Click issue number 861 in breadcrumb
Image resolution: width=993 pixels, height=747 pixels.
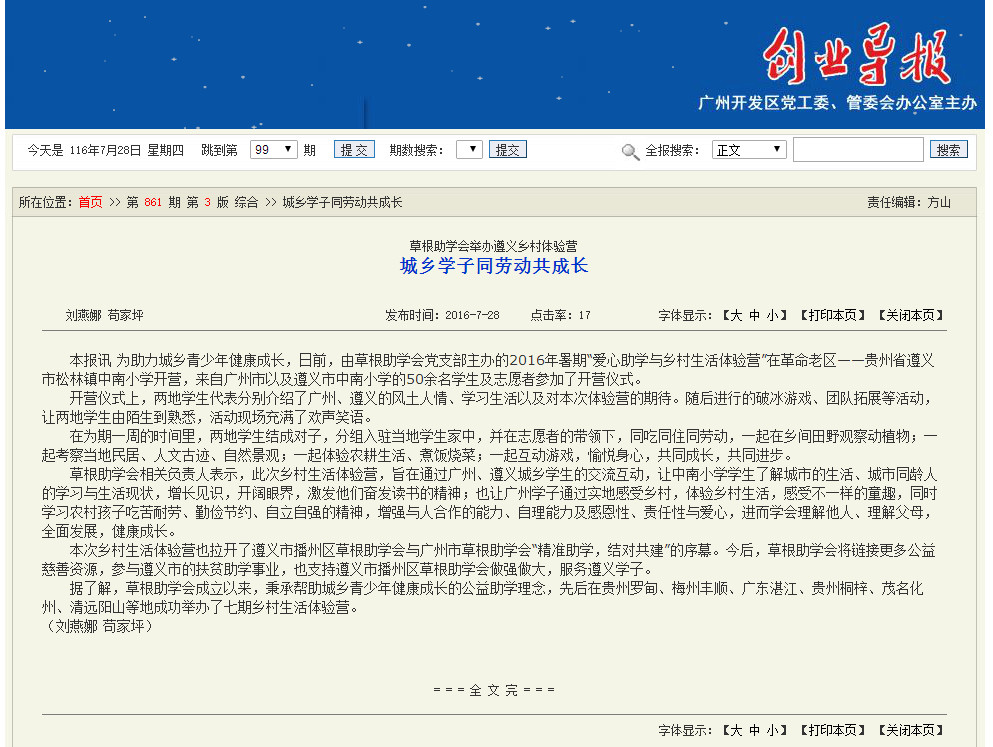(x=153, y=202)
